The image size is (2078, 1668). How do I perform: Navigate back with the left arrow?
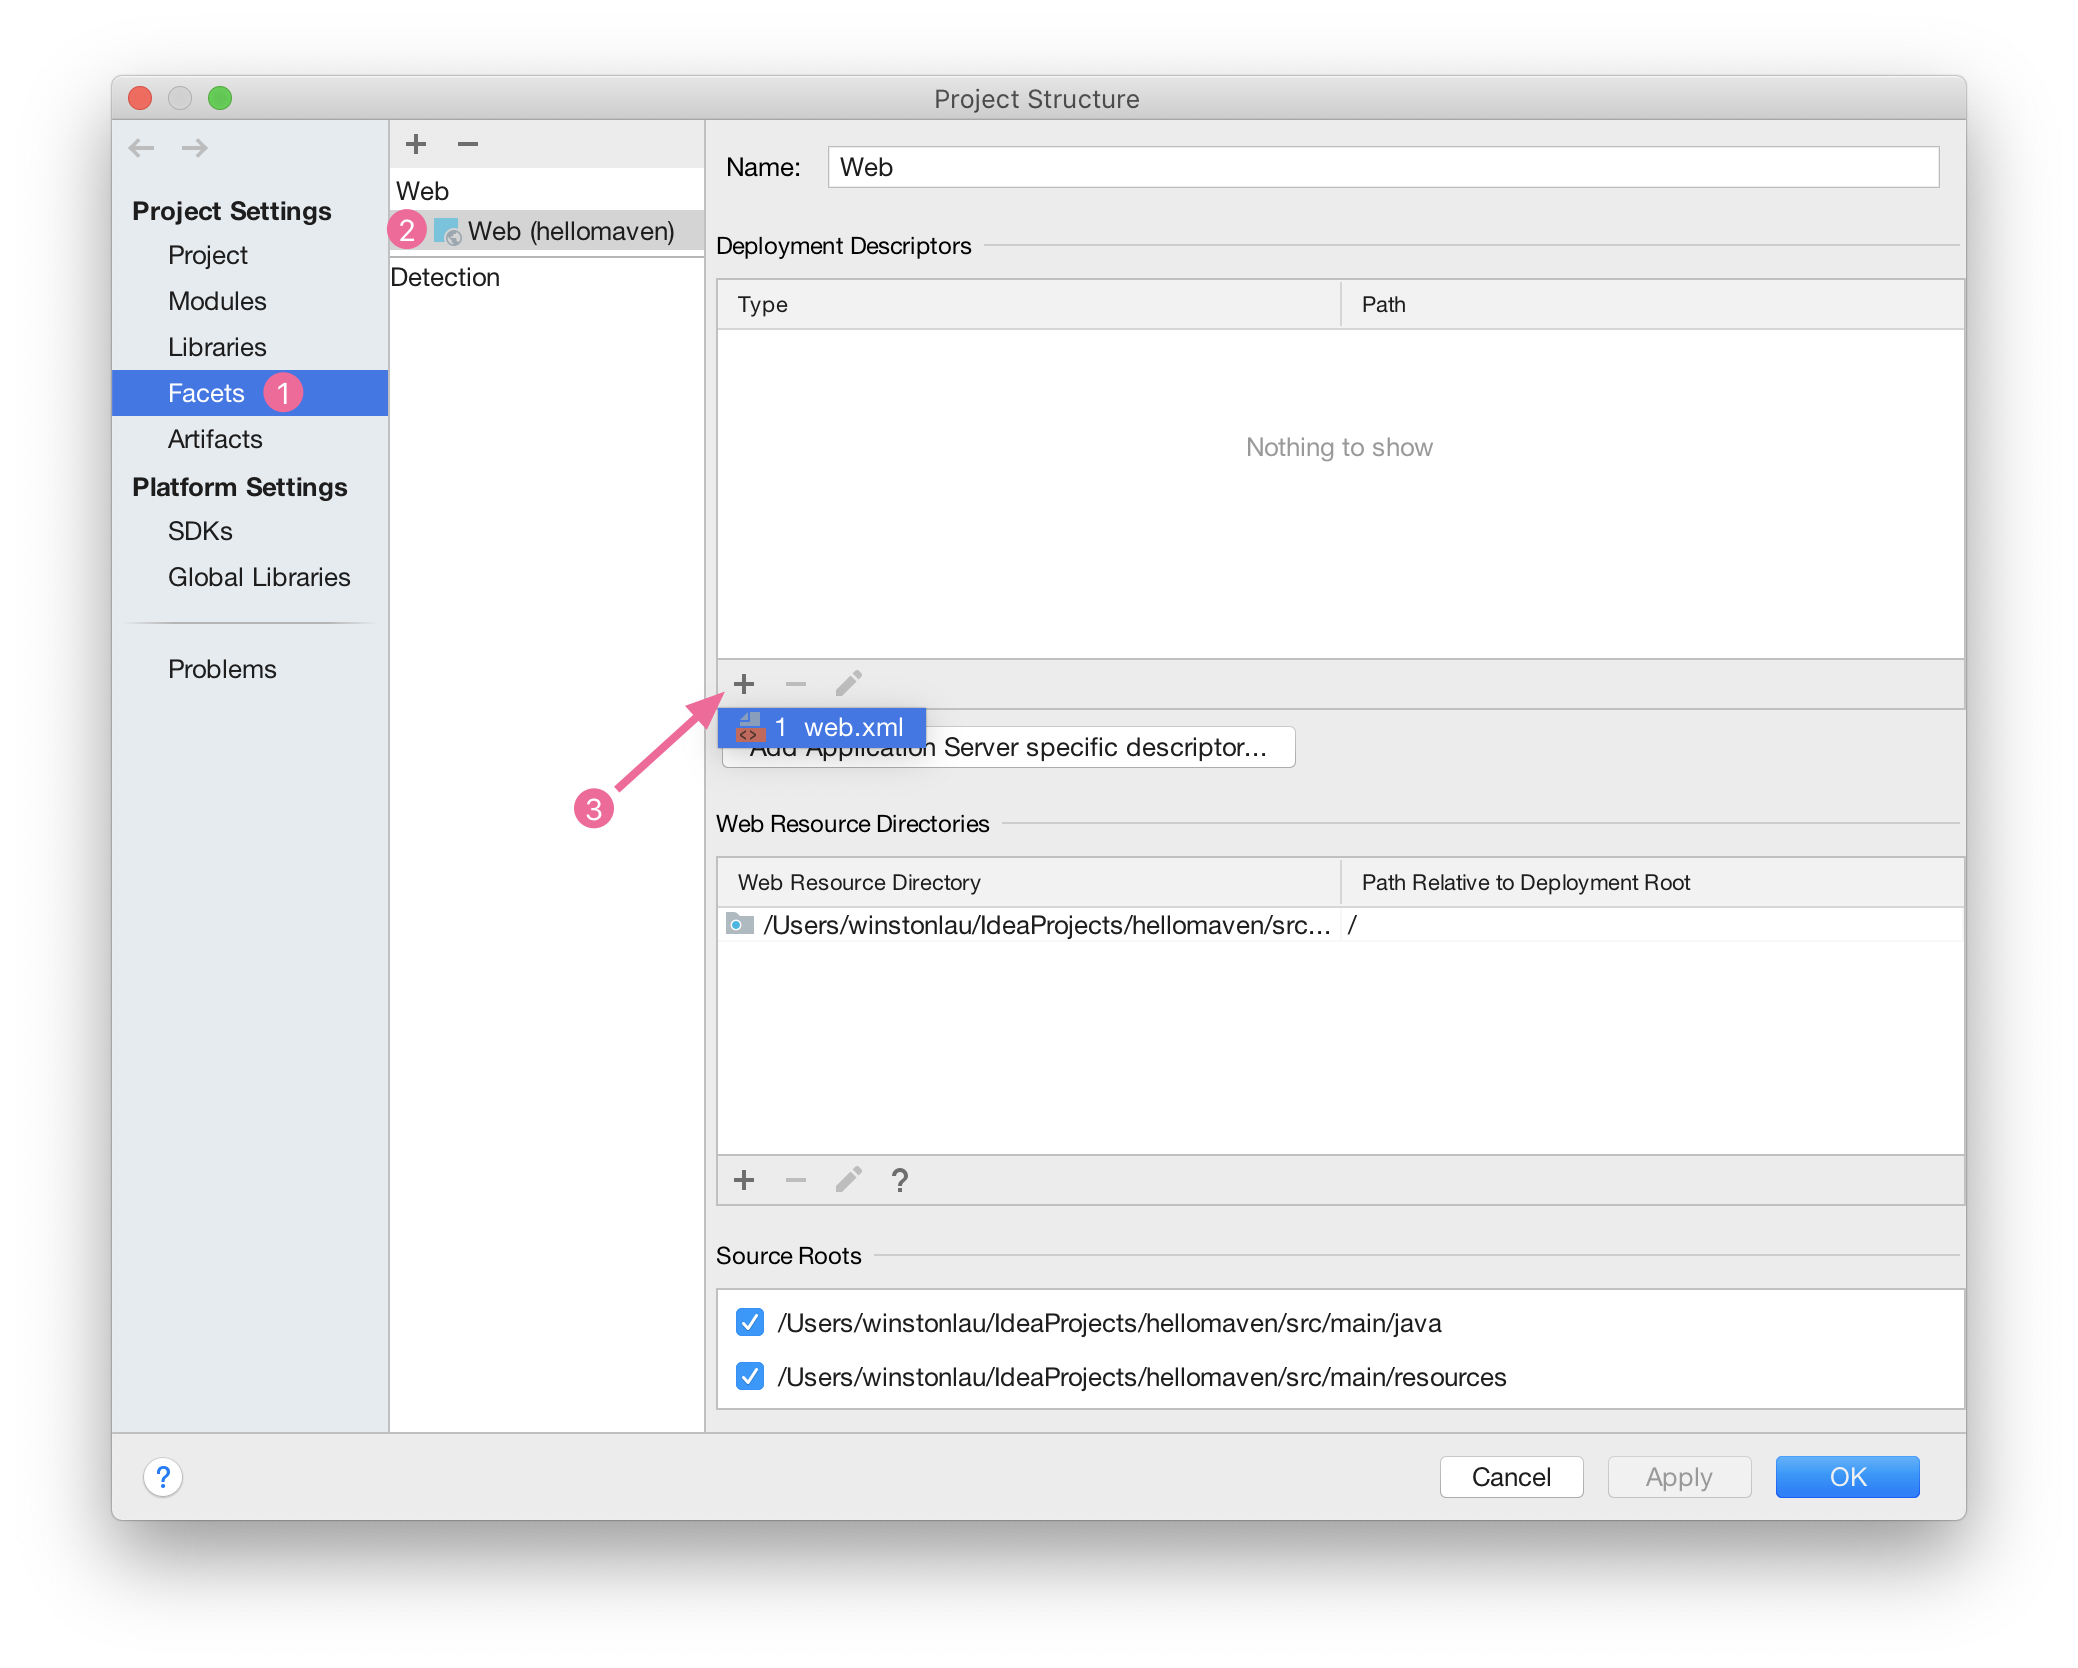pyautogui.click(x=142, y=148)
